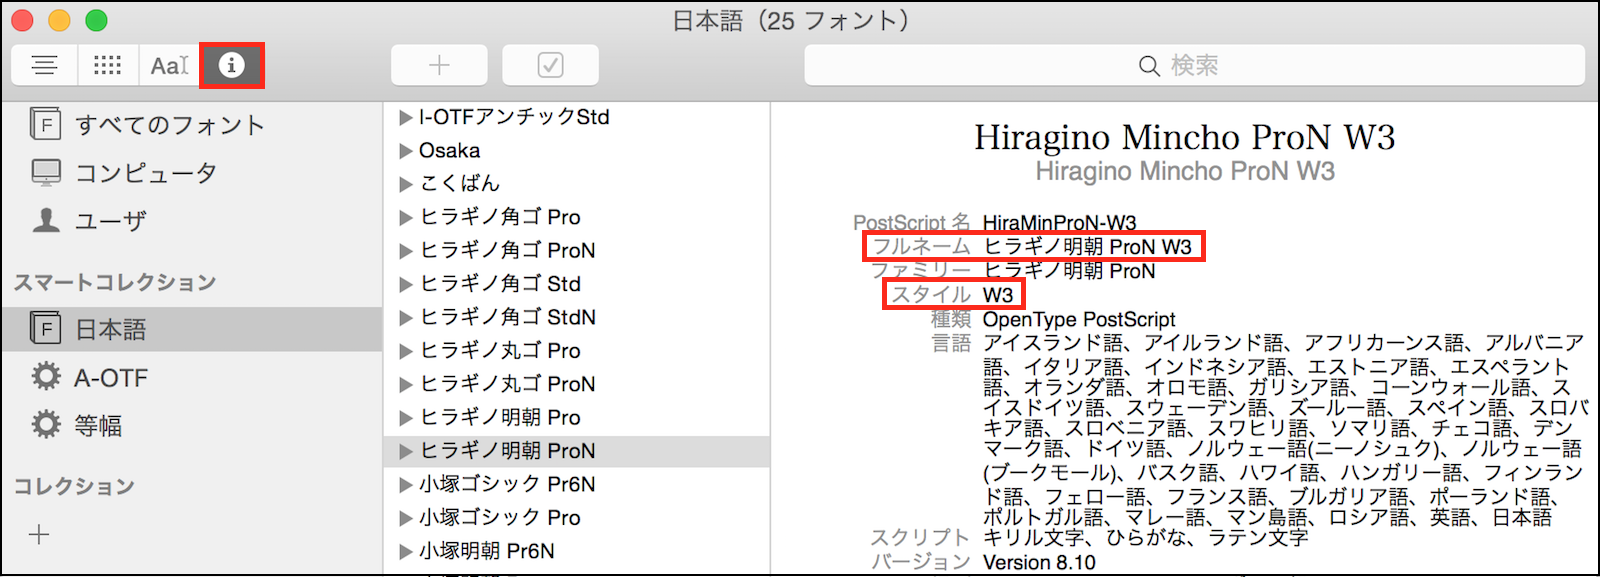
Task: Expand ヒラギノ丸ゴ ProN family
Action: point(405,385)
